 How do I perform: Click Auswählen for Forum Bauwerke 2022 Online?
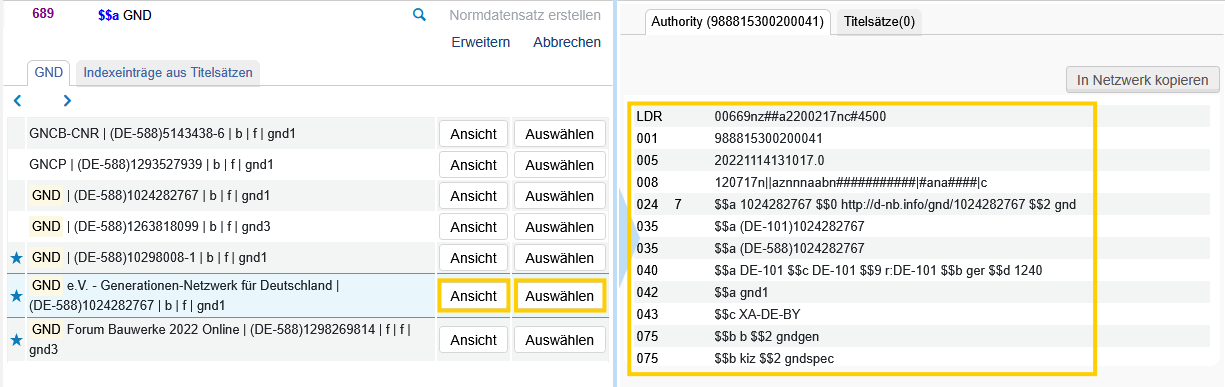click(x=560, y=340)
